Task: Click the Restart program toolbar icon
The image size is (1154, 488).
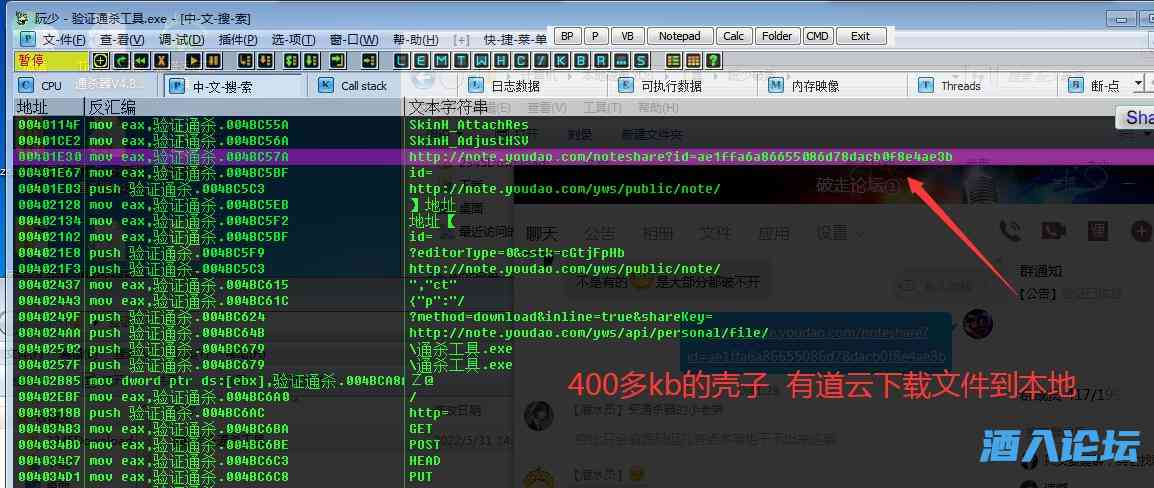Action: click(121, 60)
